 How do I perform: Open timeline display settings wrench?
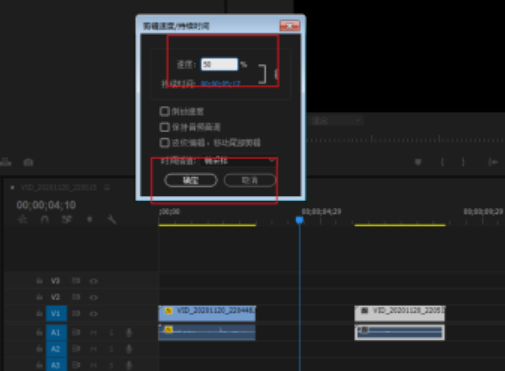point(111,219)
